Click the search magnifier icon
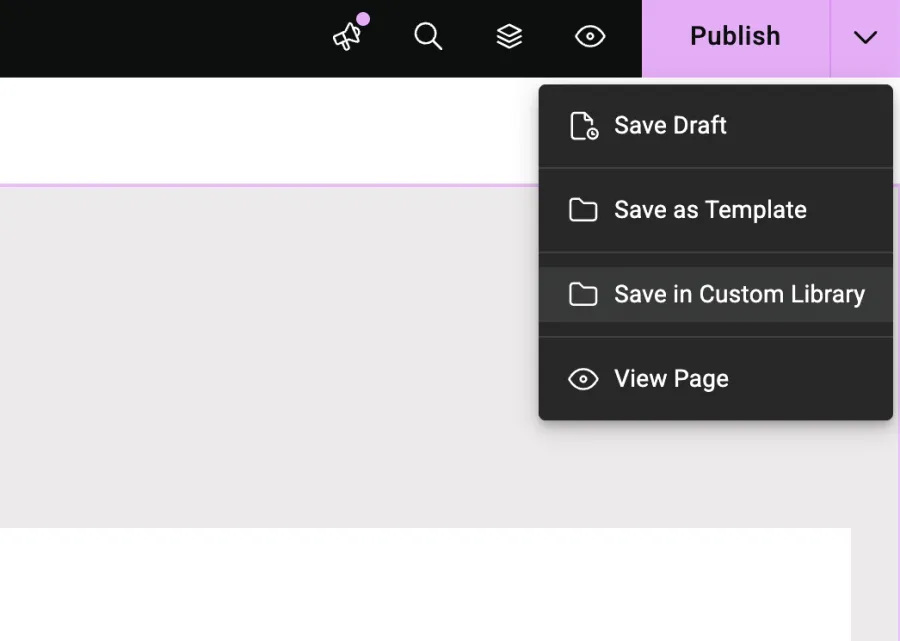 pos(428,37)
